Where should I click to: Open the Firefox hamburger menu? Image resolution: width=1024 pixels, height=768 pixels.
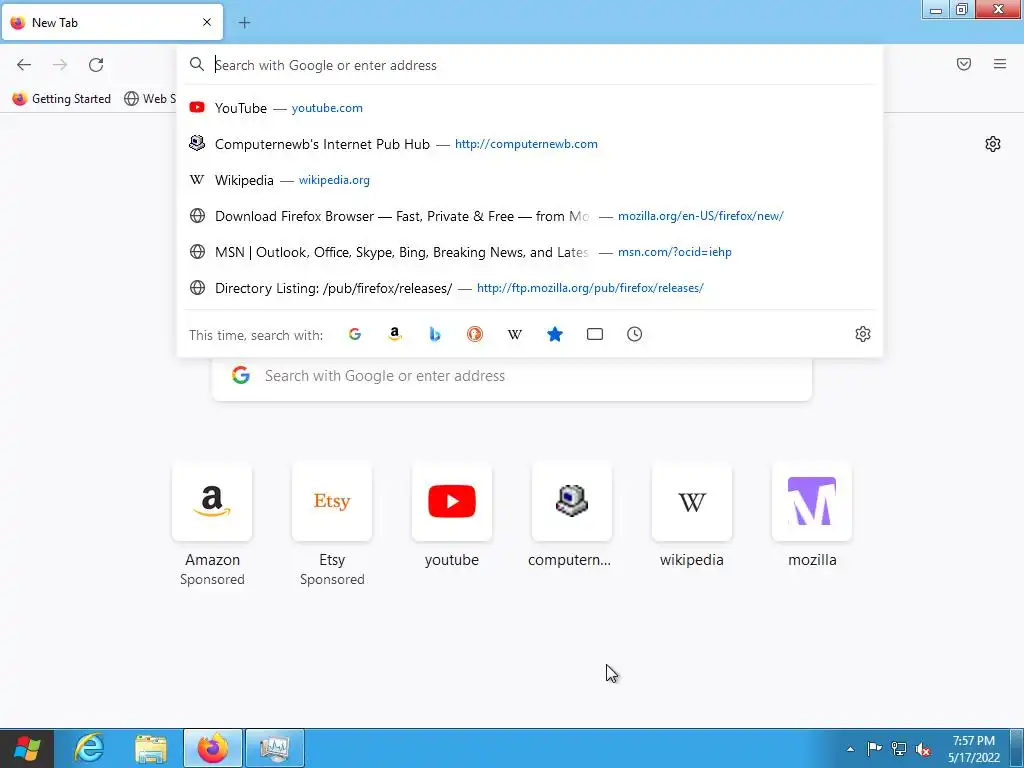(x=1000, y=64)
